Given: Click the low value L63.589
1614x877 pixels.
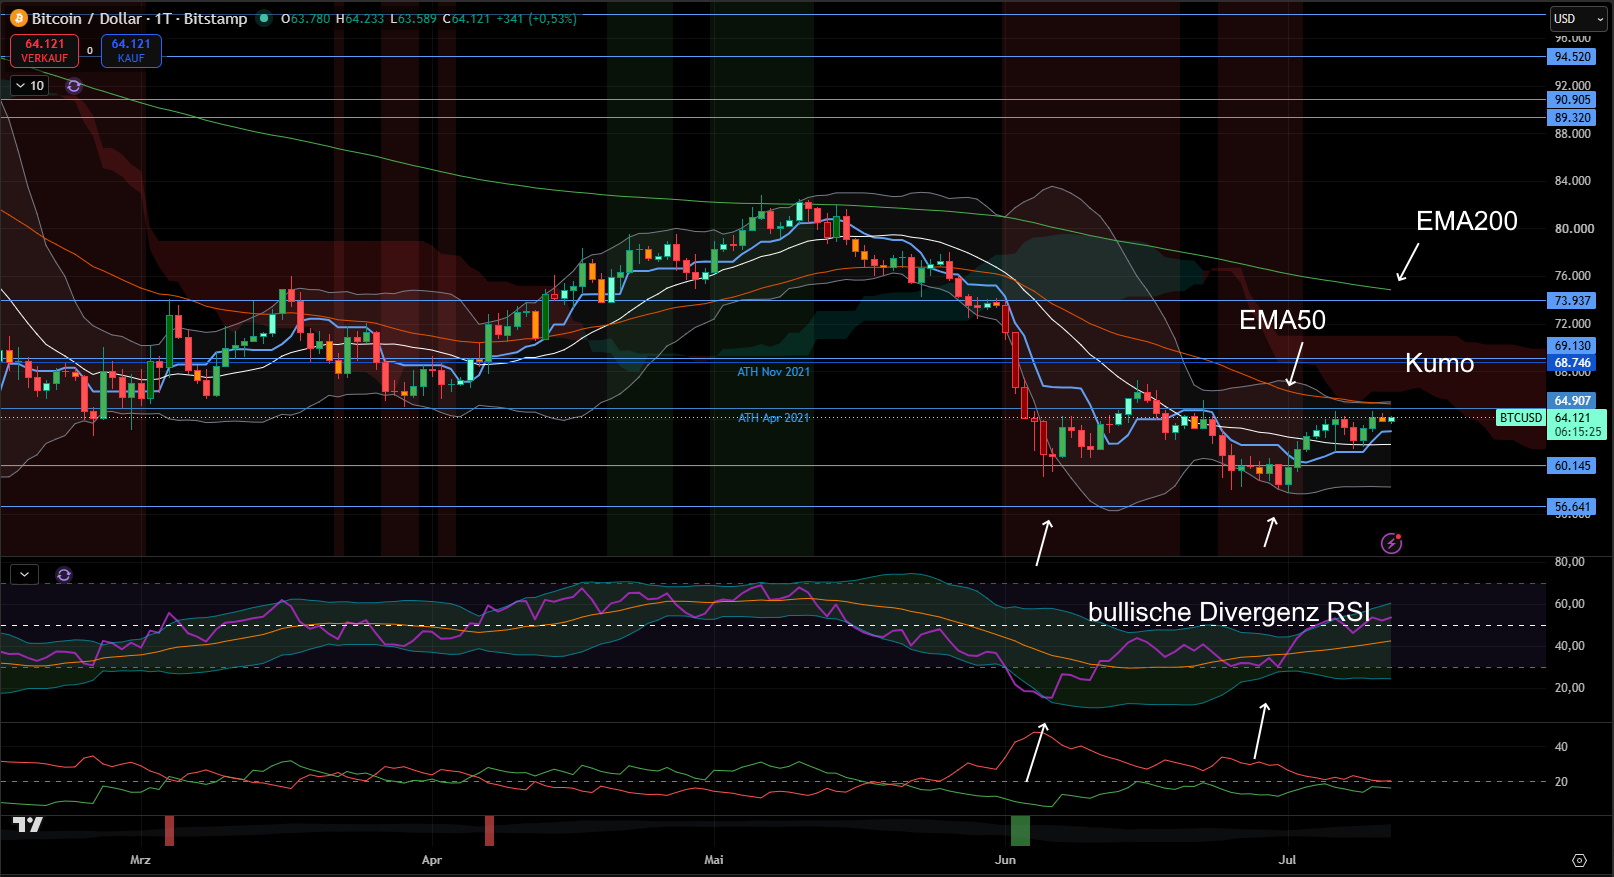Looking at the screenshot, I should (413, 19).
